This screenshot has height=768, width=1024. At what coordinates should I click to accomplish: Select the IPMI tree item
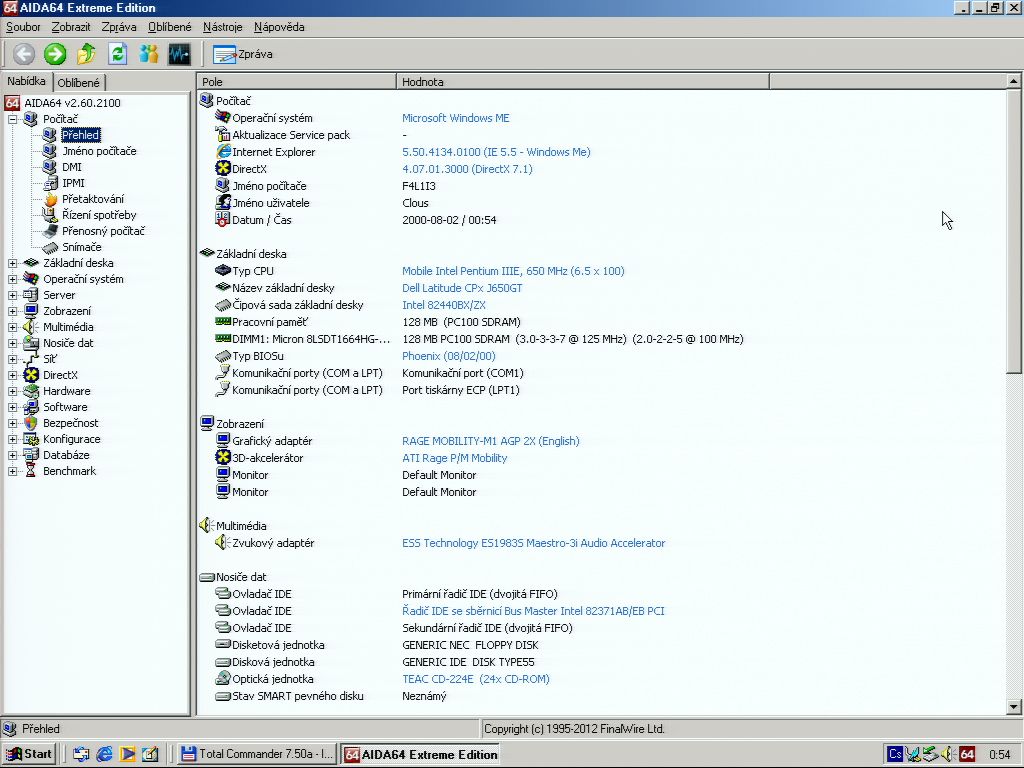(73, 183)
